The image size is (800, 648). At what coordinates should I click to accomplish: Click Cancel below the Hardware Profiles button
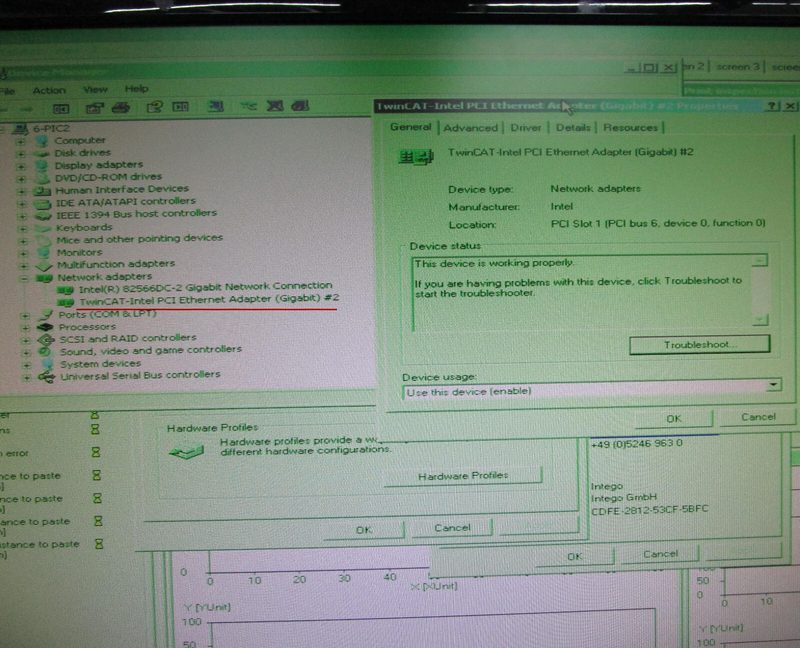(452, 528)
